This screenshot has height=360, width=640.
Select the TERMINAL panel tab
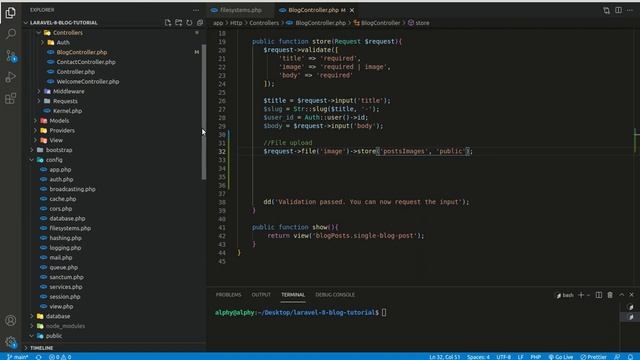tap(293, 295)
